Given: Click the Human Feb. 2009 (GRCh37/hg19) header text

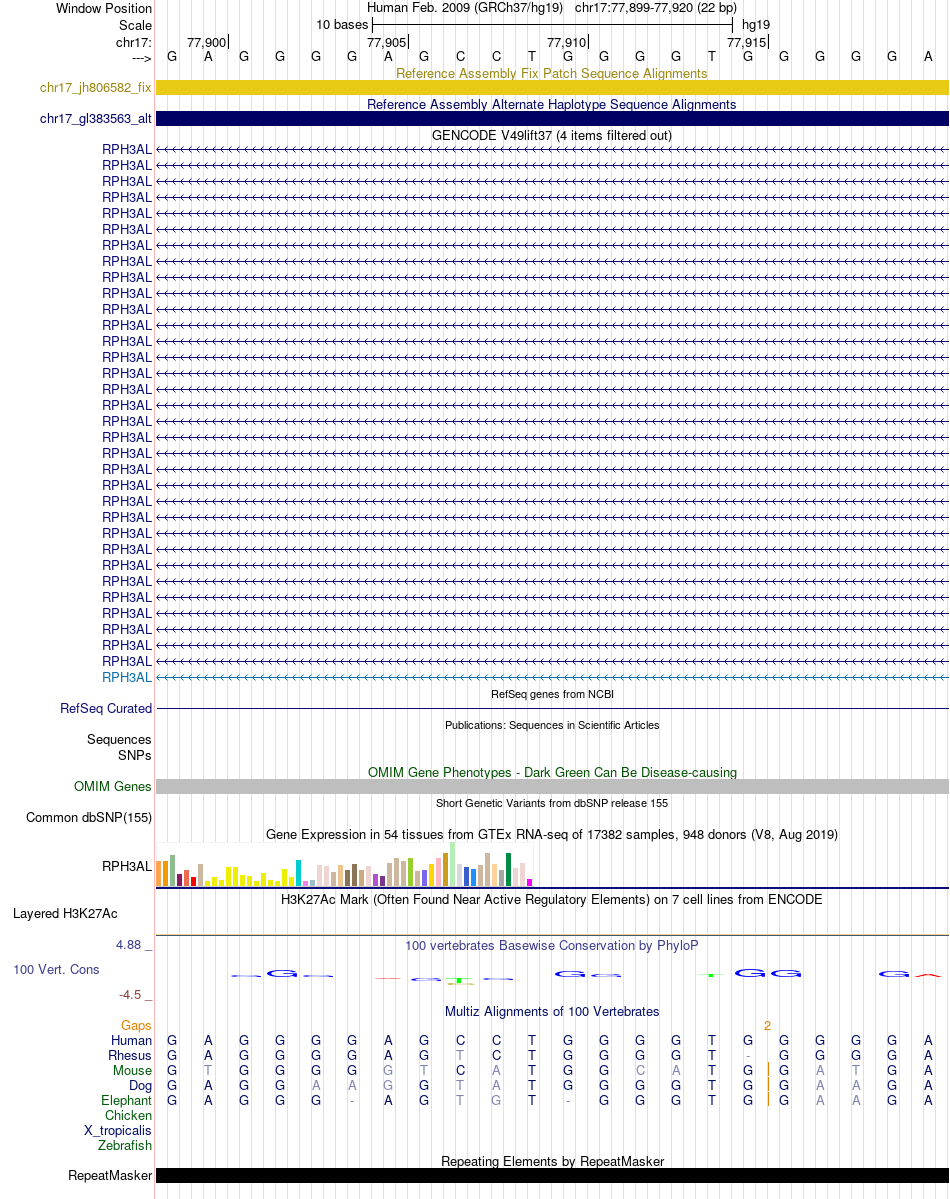Looking at the screenshot, I should click(x=465, y=8).
